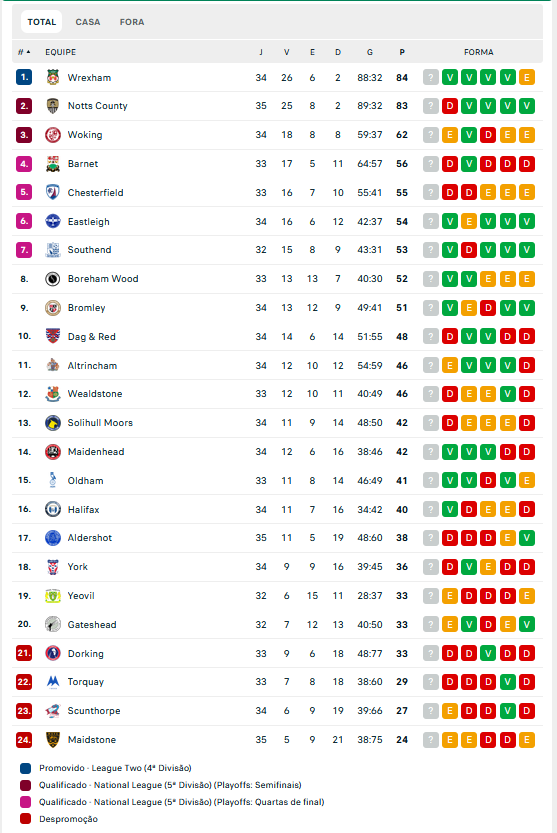Image resolution: width=557 pixels, height=833 pixels.
Task: Click the red Despromoção legend square
Action: pos(26,819)
